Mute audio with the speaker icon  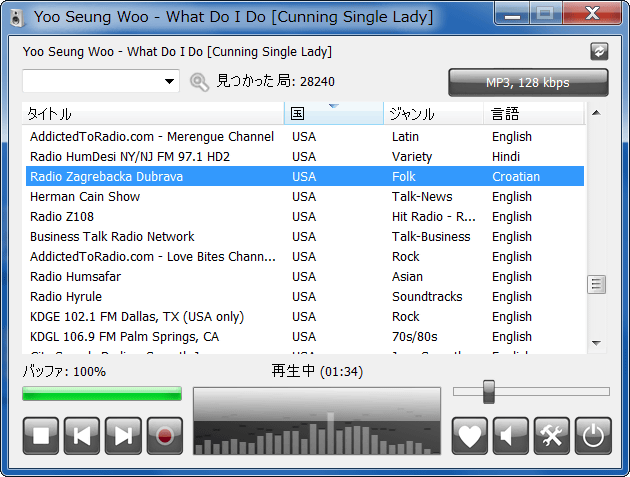[511, 436]
